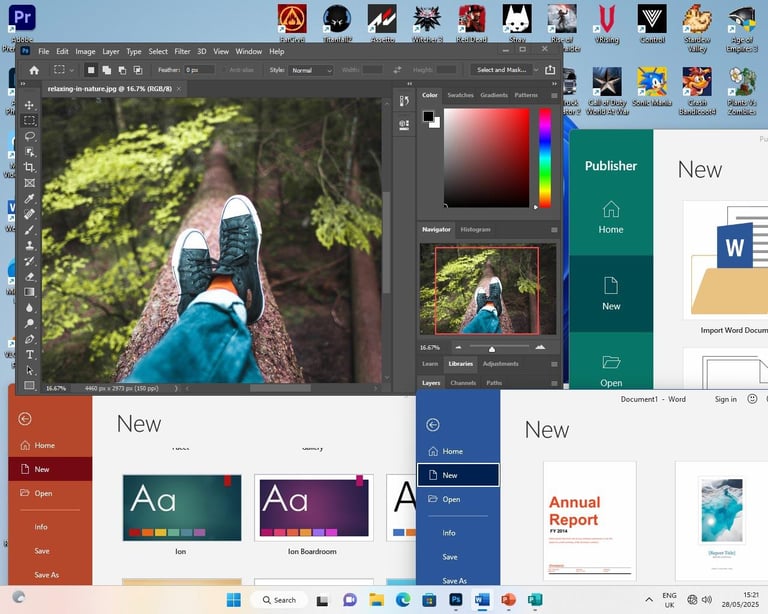Select the Rectangle shape tool

29,385
